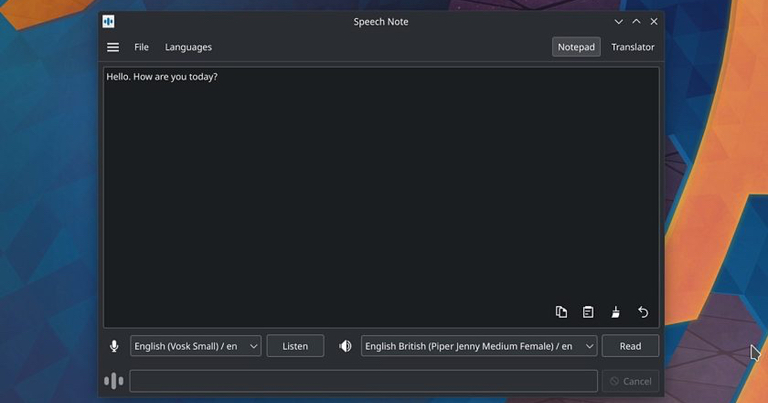This screenshot has height=403, width=768.
Task: Click the speaker icon beside voice model
Action: (x=345, y=346)
